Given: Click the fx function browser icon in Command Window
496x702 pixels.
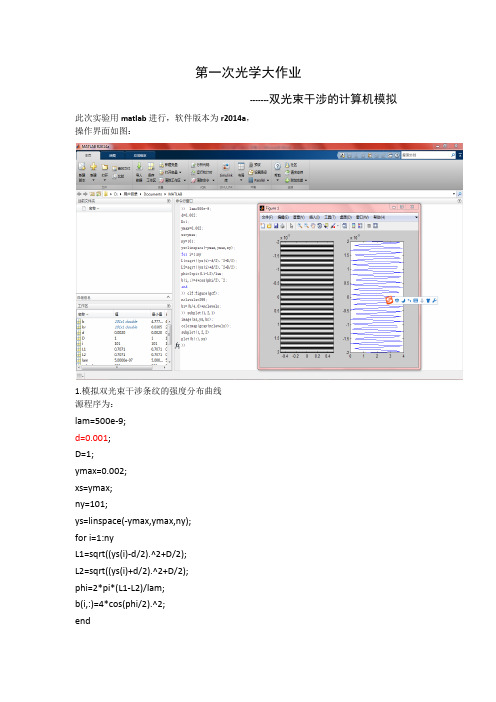Looking at the screenshot, I should point(177,345).
